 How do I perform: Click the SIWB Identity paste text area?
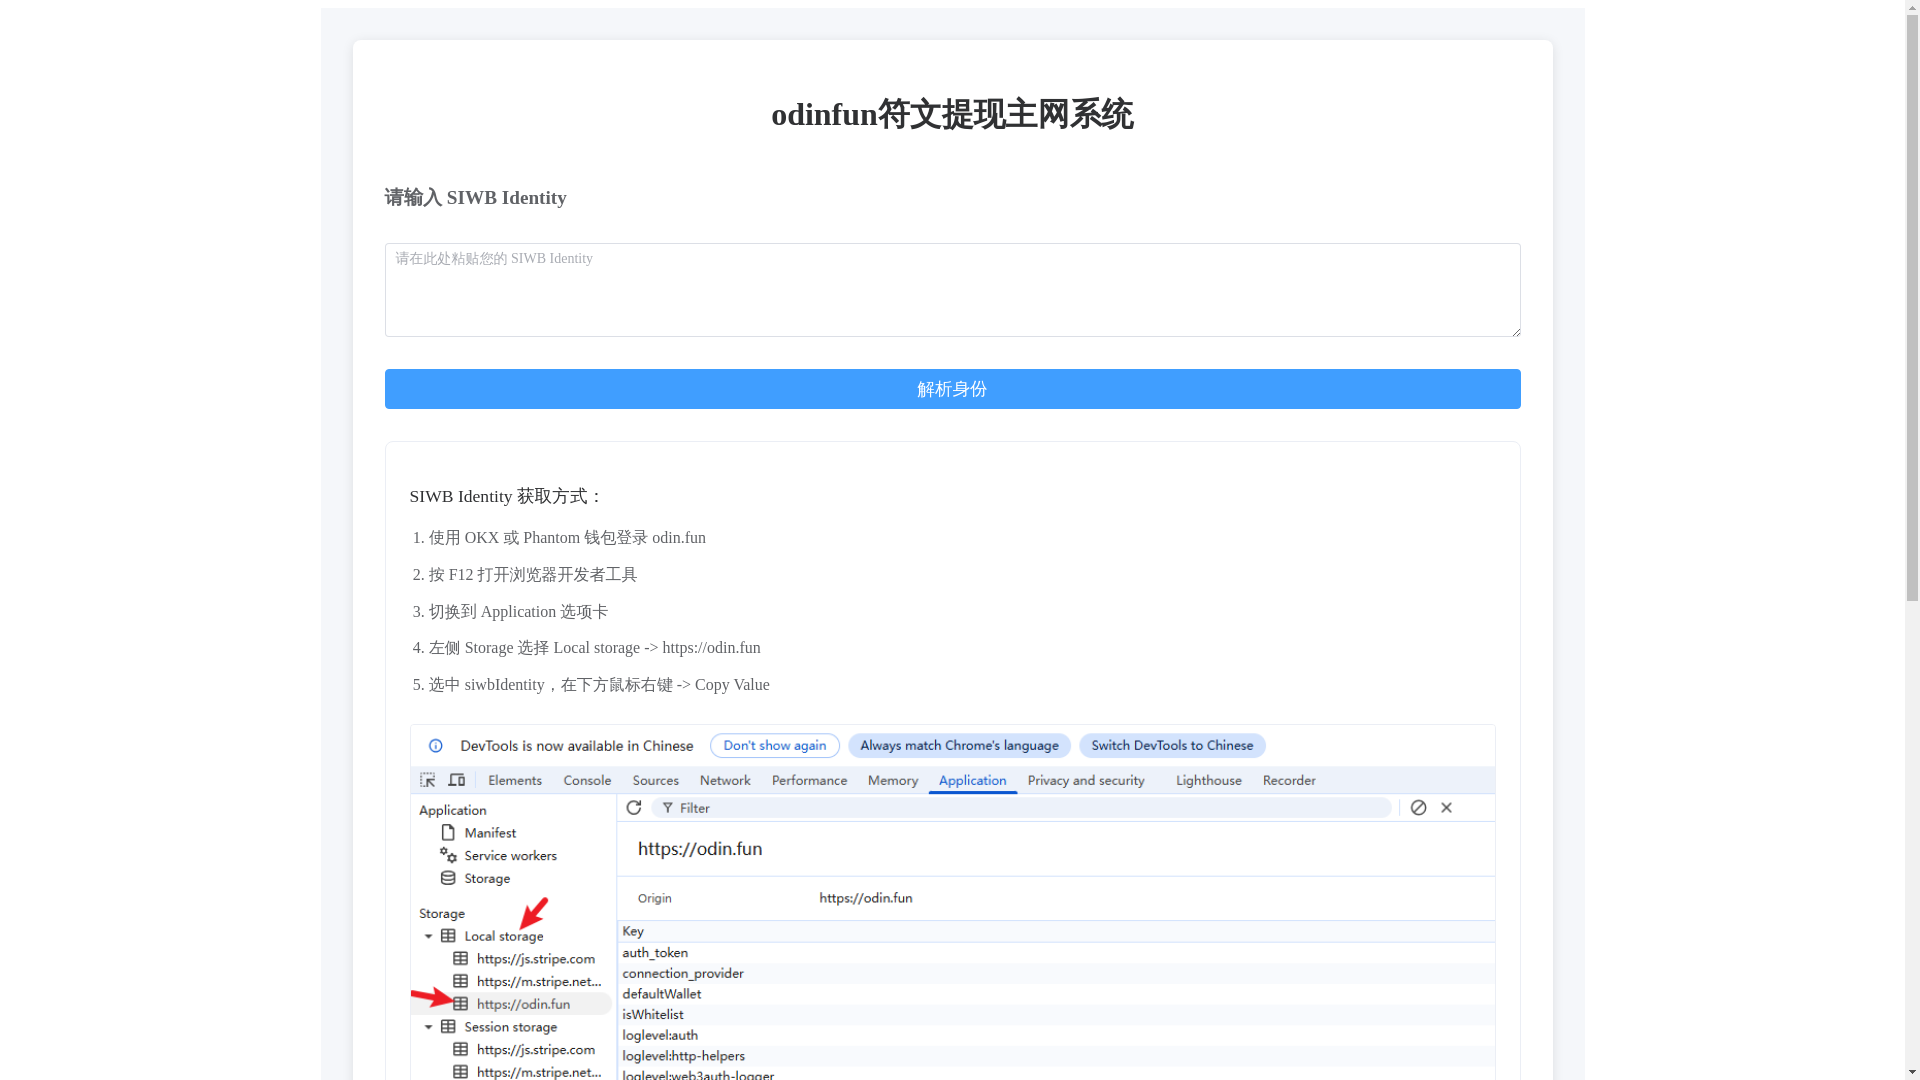pos(952,290)
